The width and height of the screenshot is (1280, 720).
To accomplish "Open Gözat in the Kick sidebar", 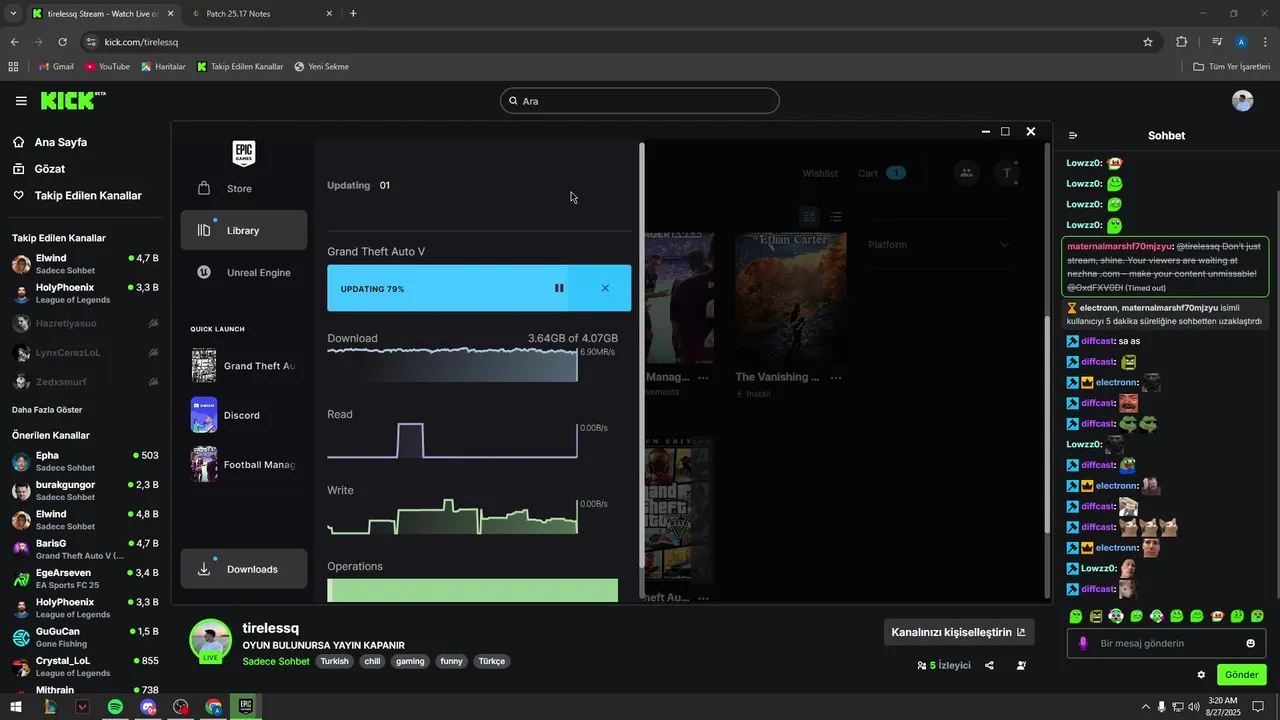I will (49, 169).
